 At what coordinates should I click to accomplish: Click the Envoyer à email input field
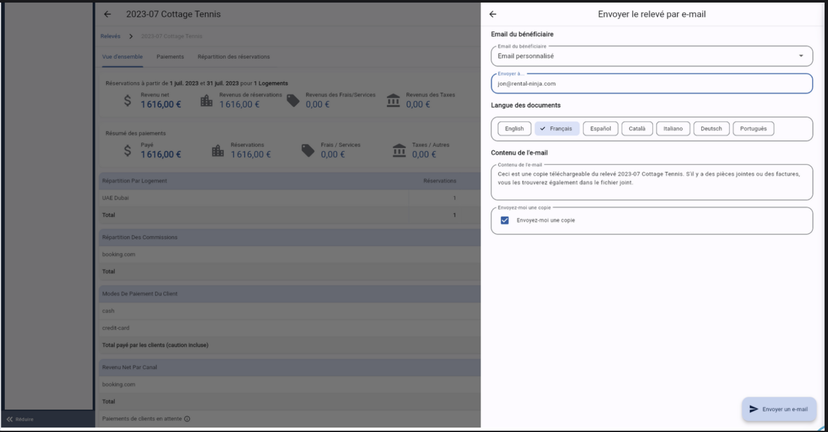tap(651, 84)
